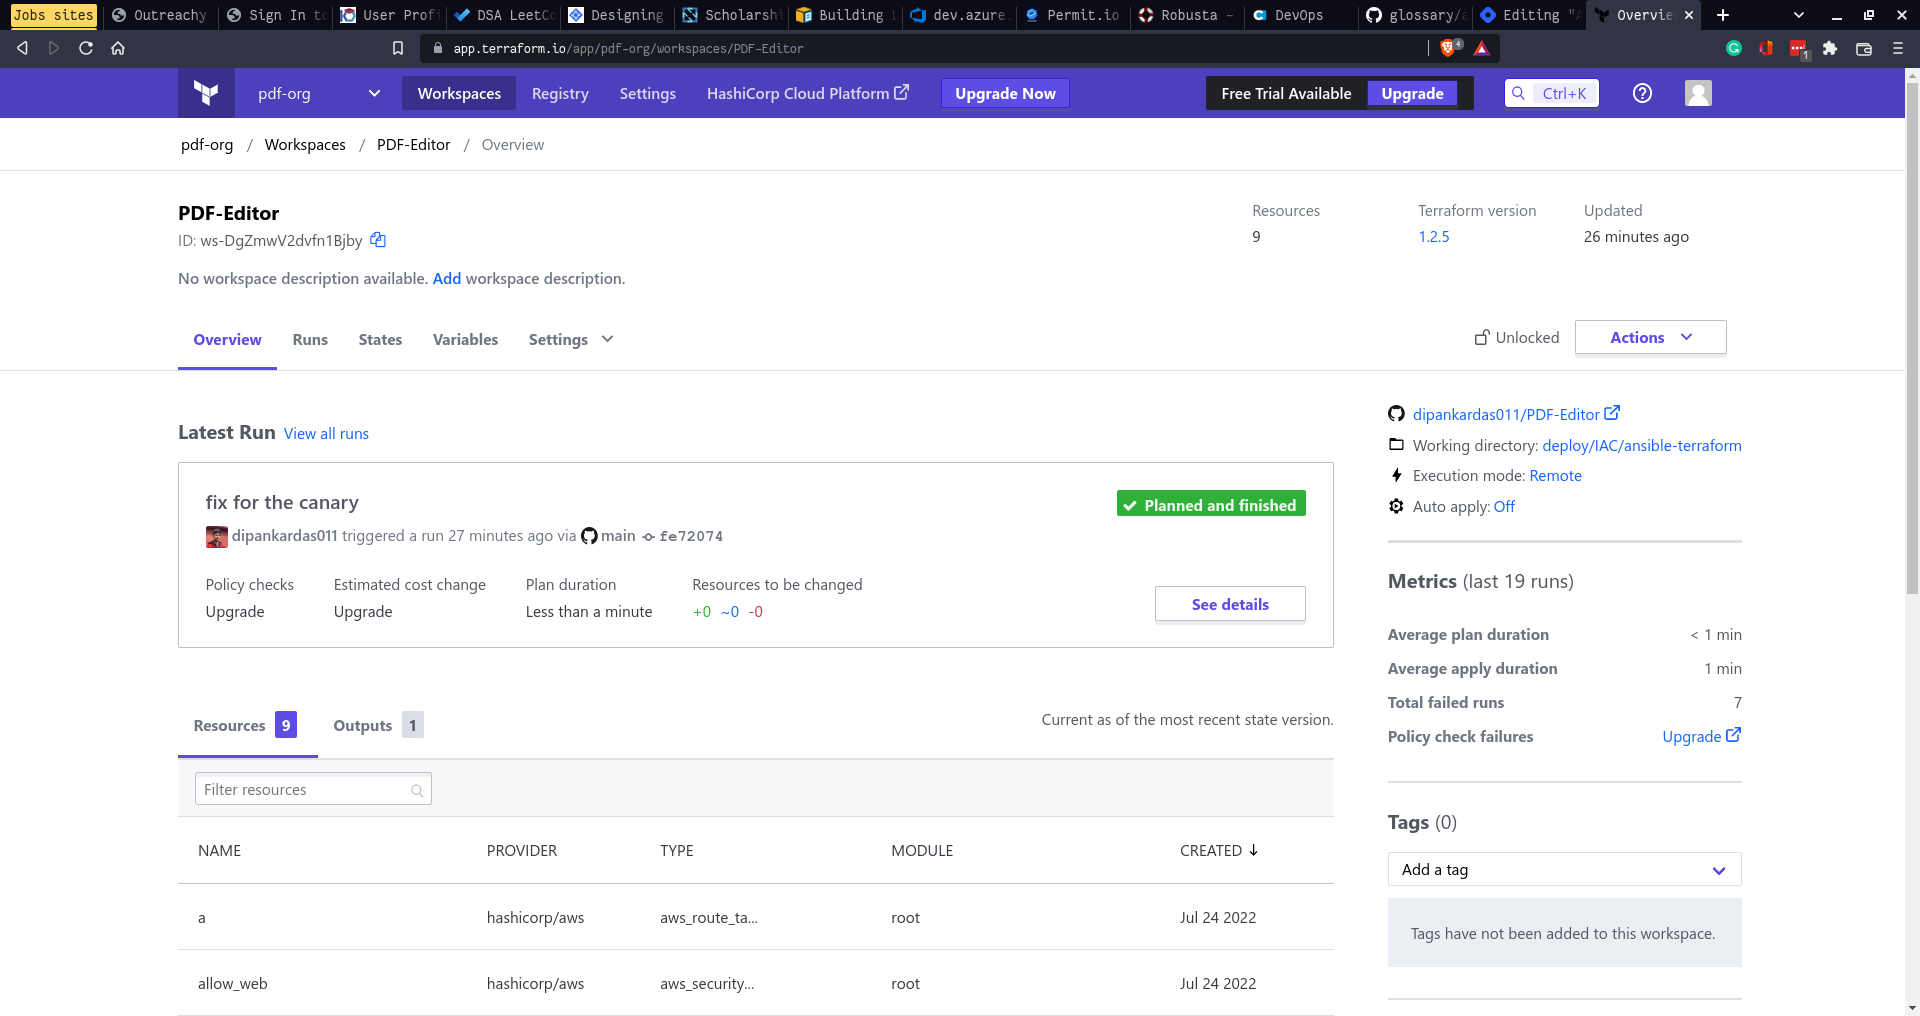Select the Resources tab
Screen dimensions: 1920x1016
coord(245,725)
